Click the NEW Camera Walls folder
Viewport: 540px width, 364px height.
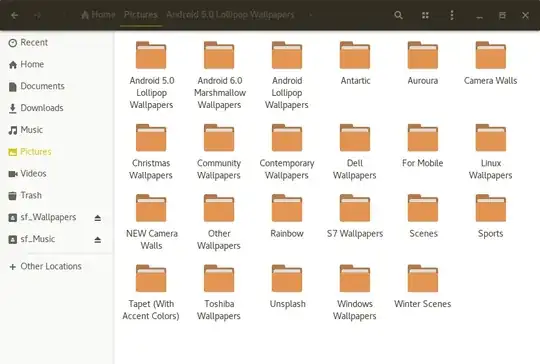[152, 222]
